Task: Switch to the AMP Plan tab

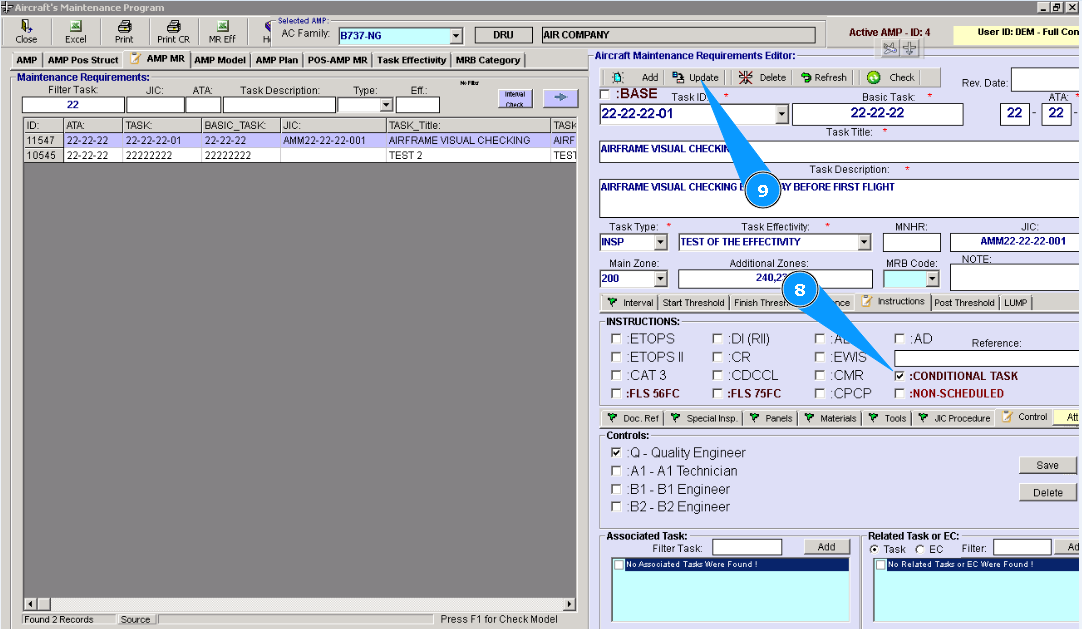Action: [x=277, y=60]
